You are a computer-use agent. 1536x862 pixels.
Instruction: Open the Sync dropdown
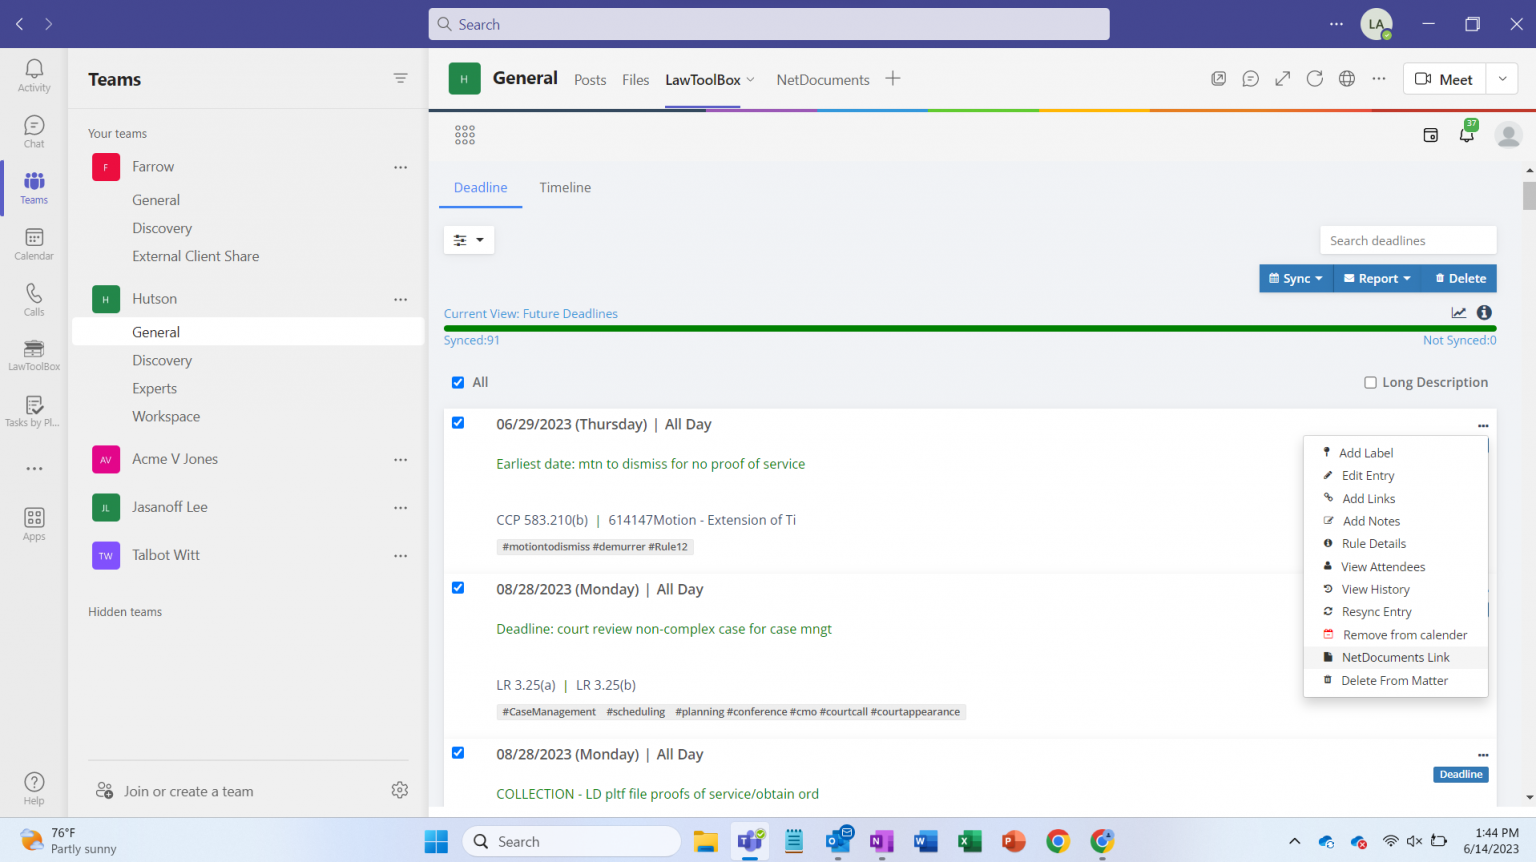point(1296,278)
